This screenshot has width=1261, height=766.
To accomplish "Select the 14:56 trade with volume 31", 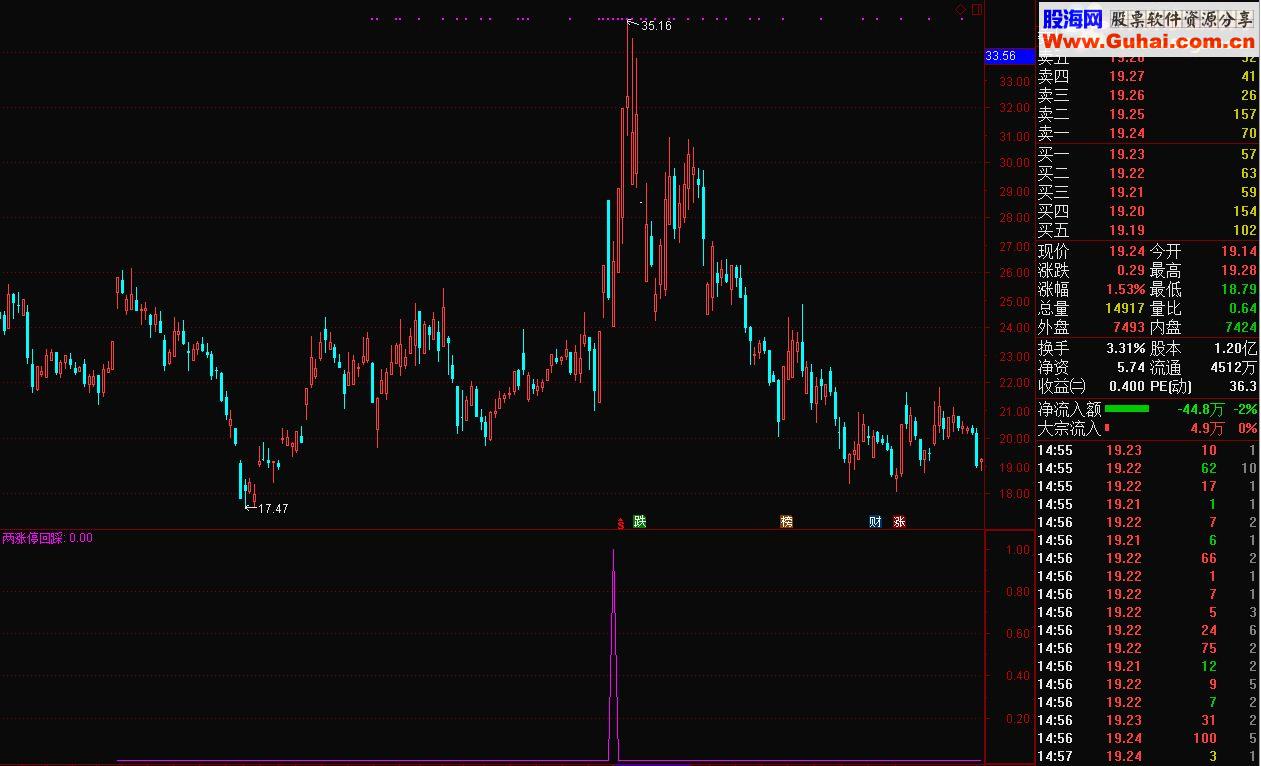I will [1148, 720].
